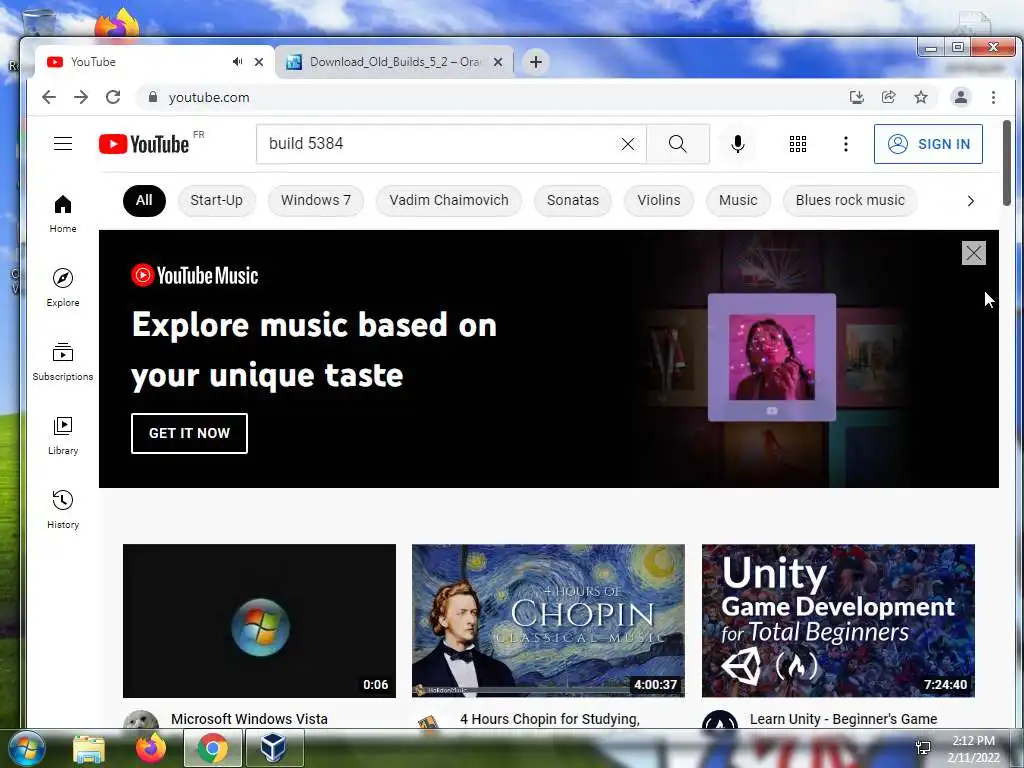Open Chrome profile avatar
Viewport: 1024px width, 768px height.
pos(961,97)
